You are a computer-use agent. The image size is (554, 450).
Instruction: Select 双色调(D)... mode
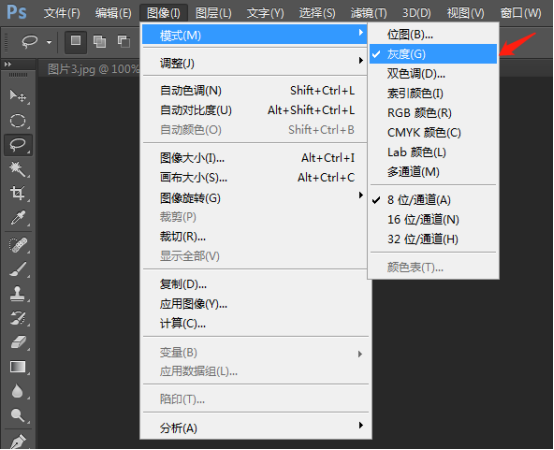pos(433,73)
